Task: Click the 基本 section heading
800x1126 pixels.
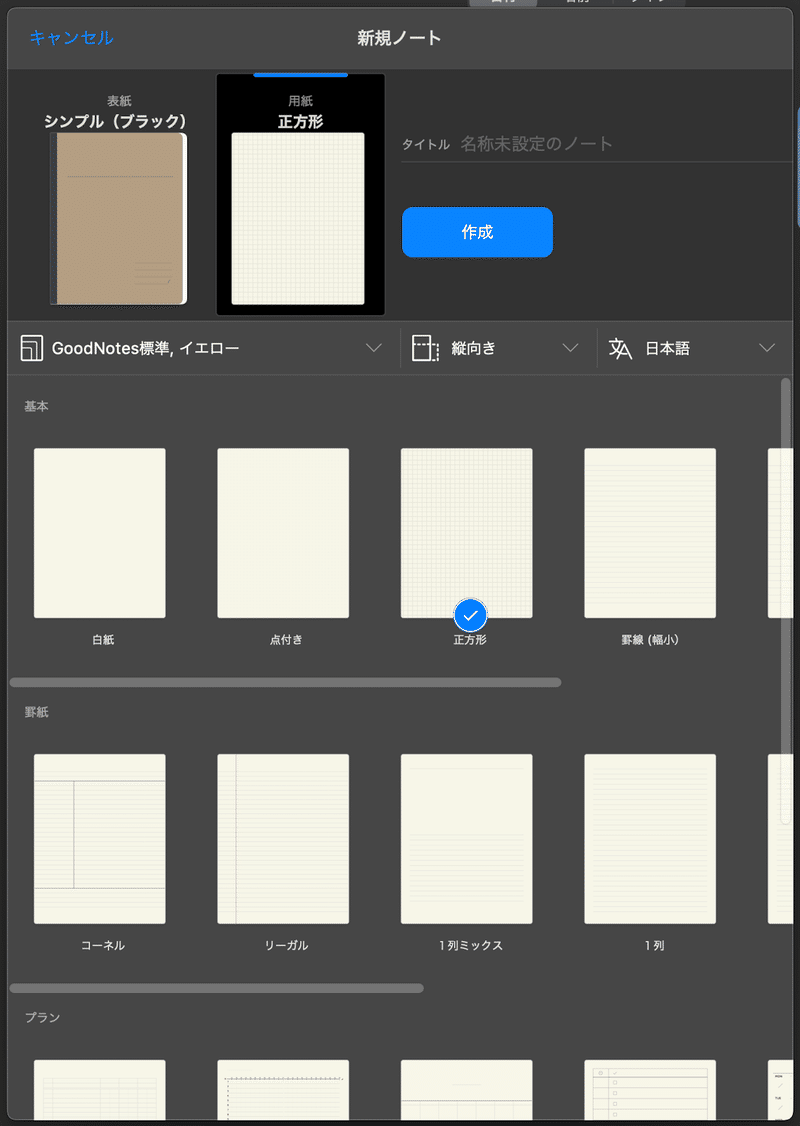Action: (37, 406)
